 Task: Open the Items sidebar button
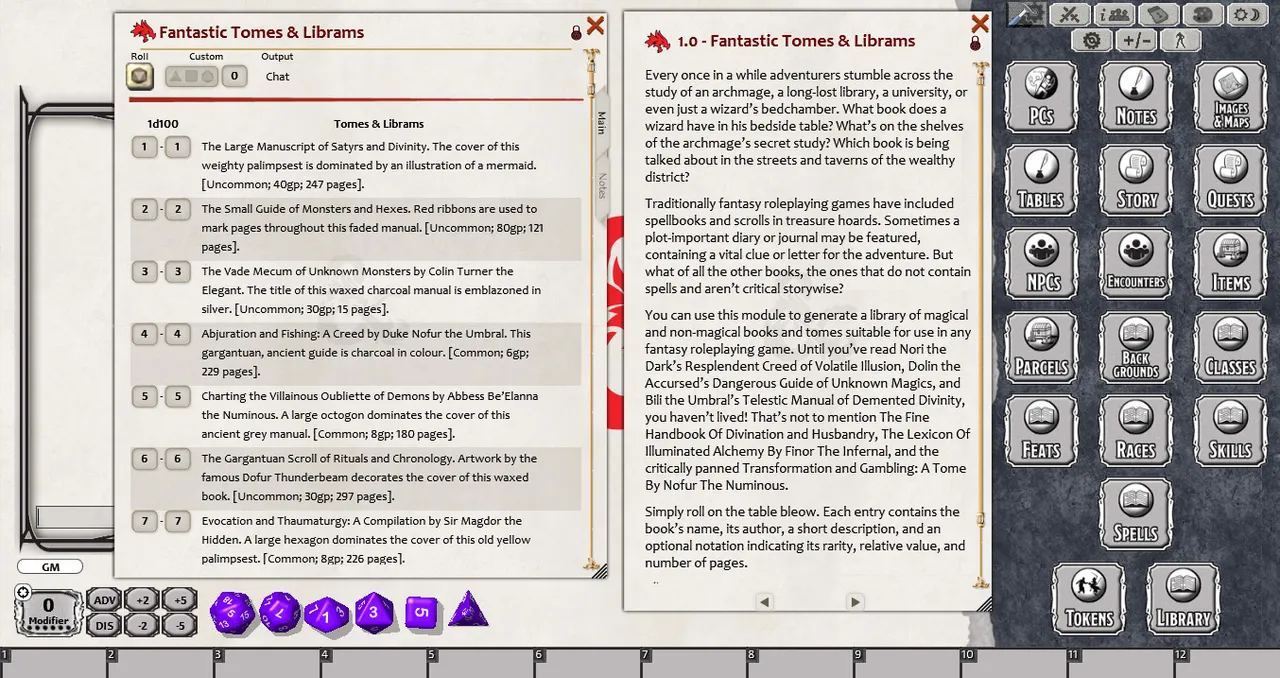[x=1230, y=264]
